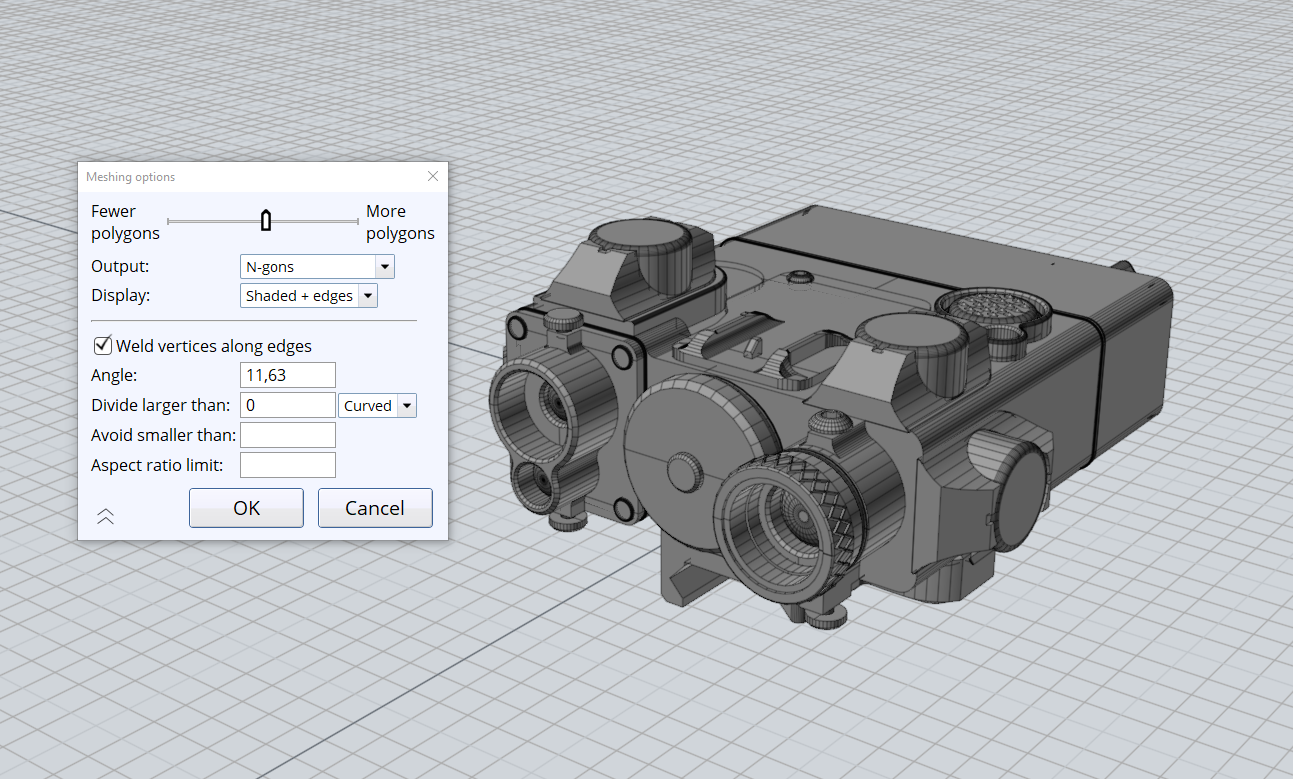Open the Curved divide mode dropdown
This screenshot has width=1293, height=779.
pos(406,406)
